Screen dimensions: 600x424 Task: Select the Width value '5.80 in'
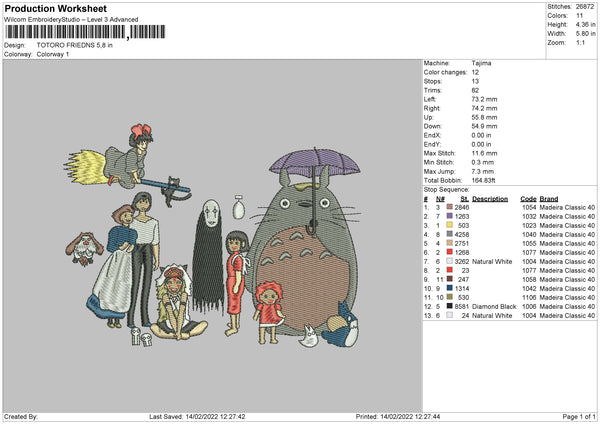[x=585, y=34]
